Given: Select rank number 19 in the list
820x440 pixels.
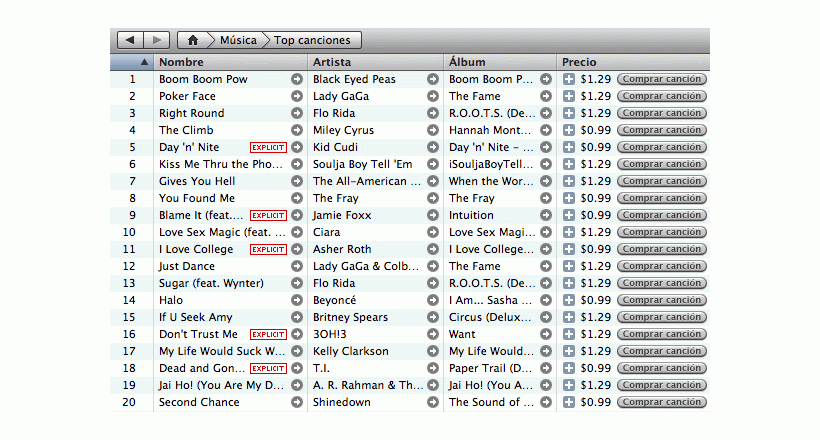Looking at the screenshot, I should tap(129, 385).
